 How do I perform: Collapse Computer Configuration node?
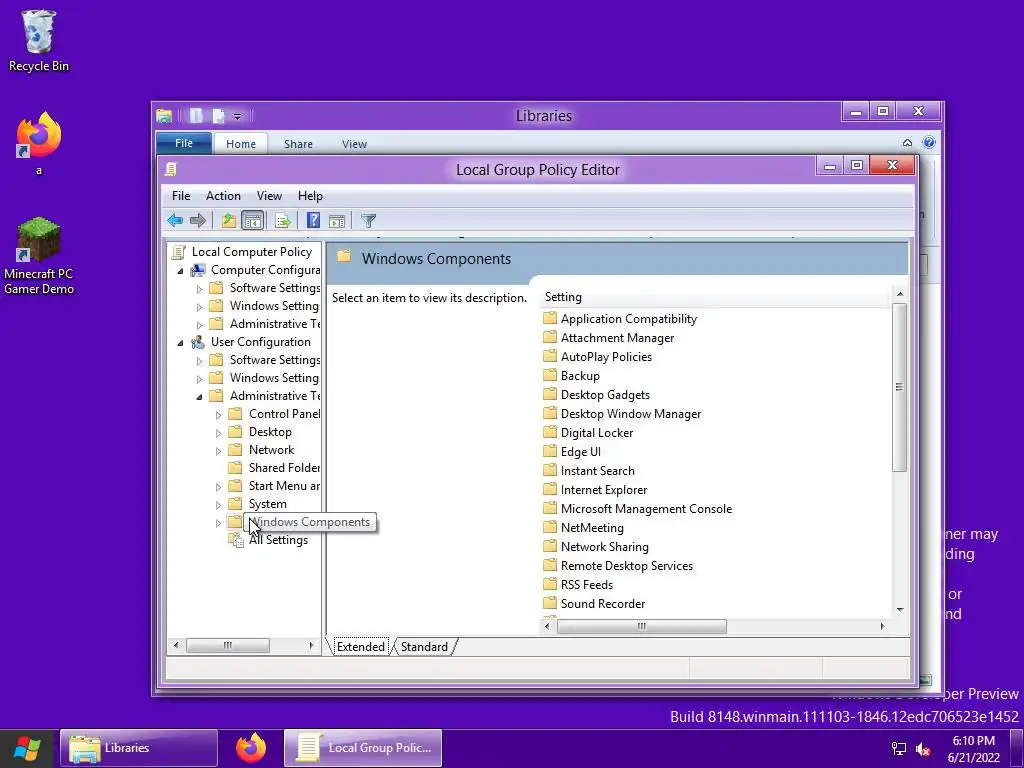(x=180, y=270)
